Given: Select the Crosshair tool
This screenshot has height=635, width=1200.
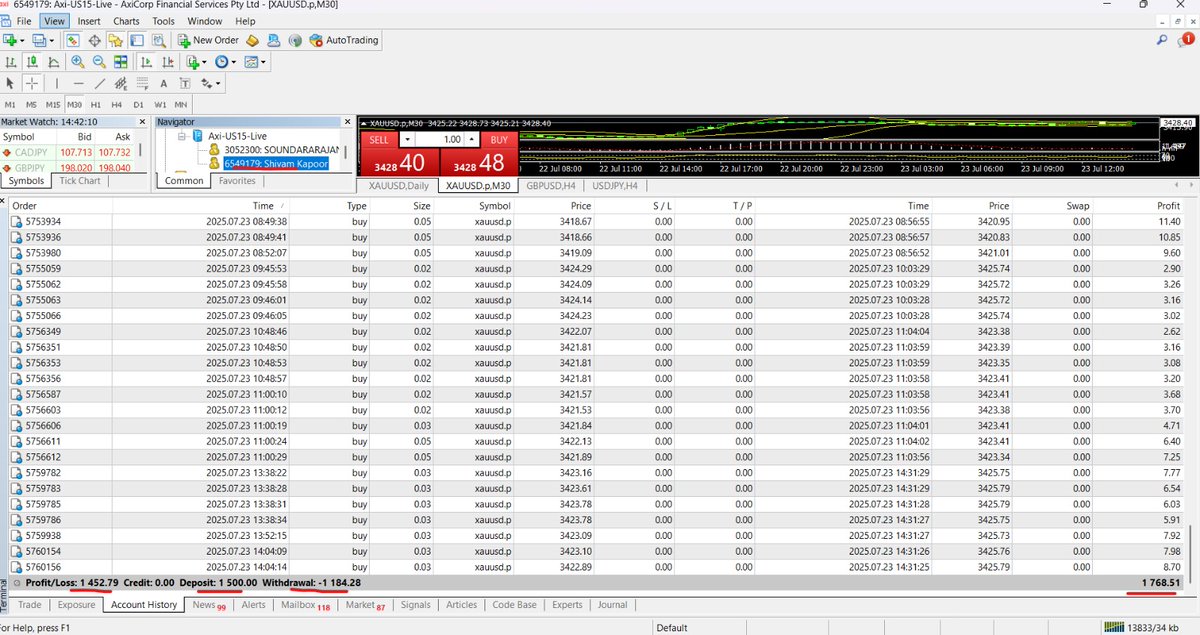Looking at the screenshot, I should pyautogui.click(x=32, y=84).
